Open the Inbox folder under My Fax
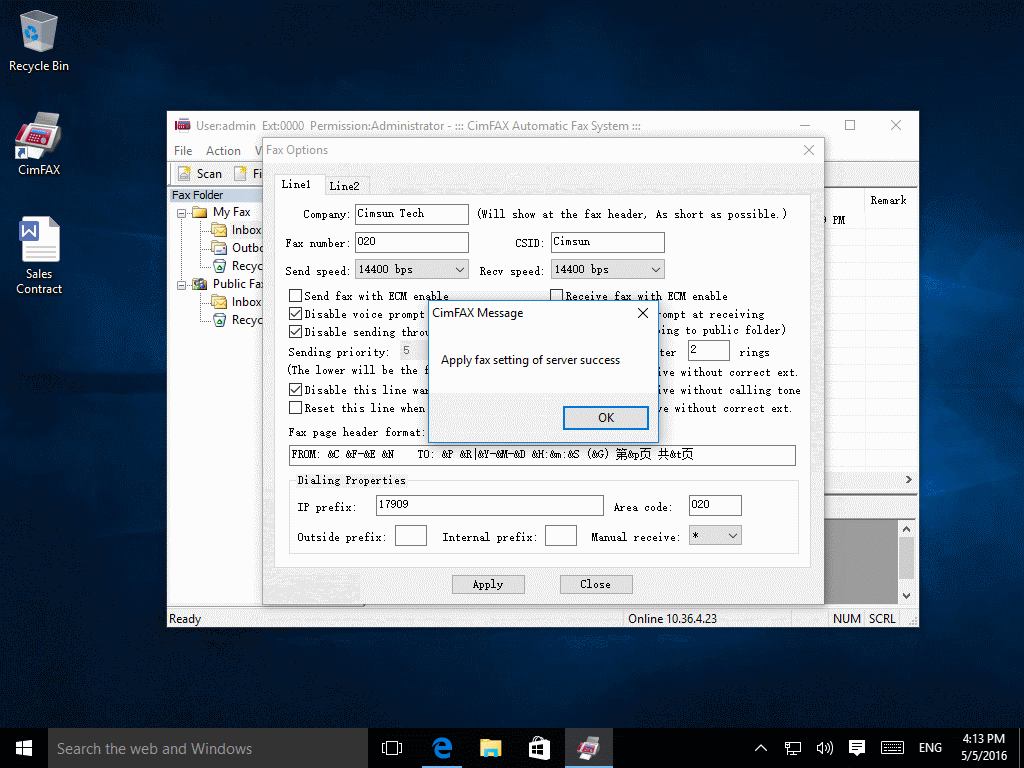Screen dimensions: 1024x768 219,230
